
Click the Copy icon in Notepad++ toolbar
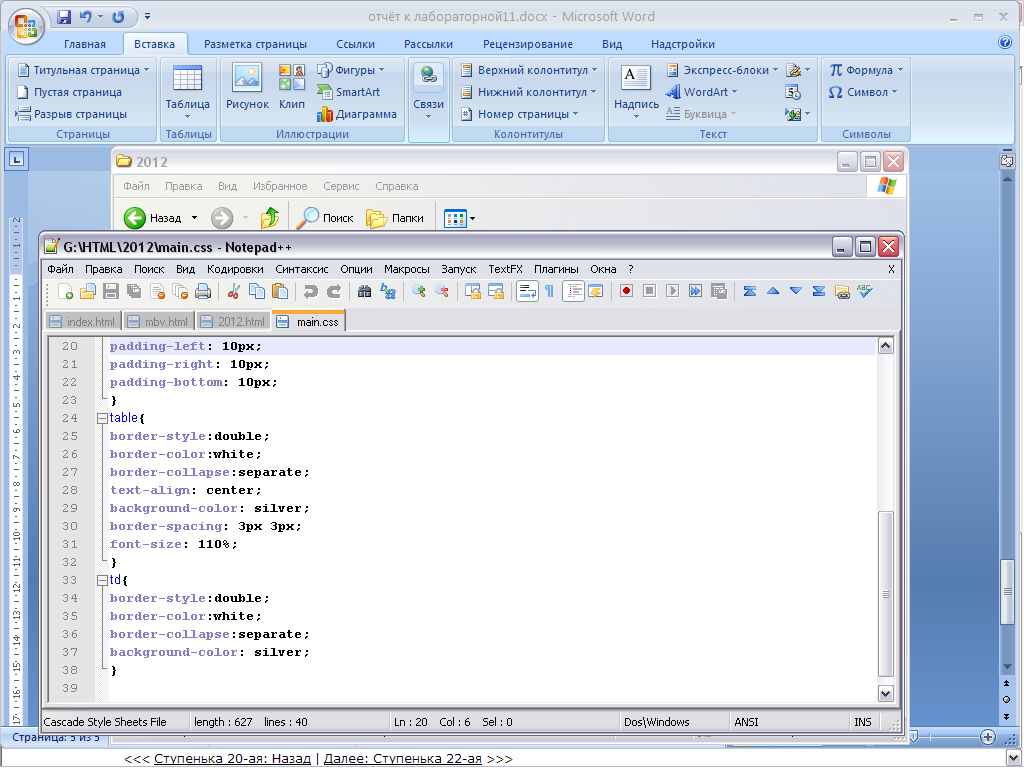[x=257, y=291]
